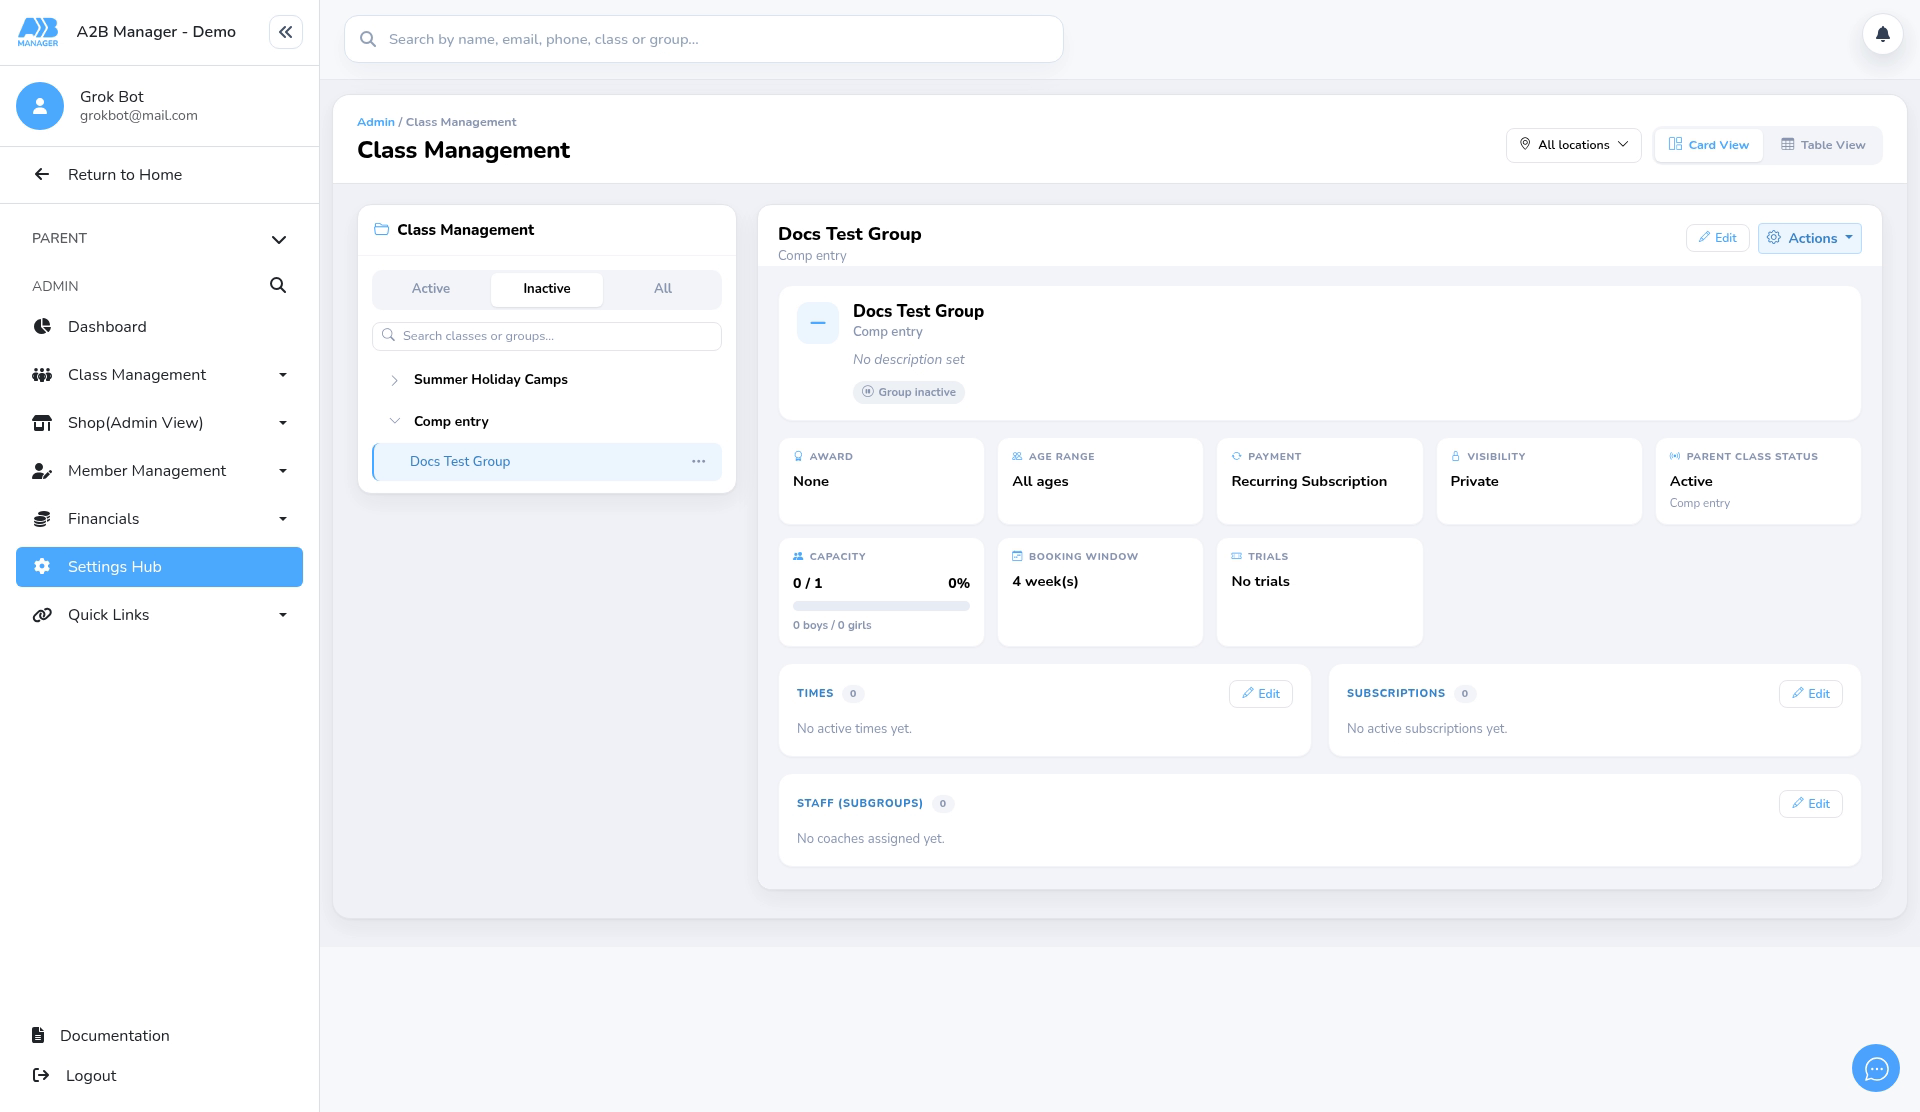
Task: Click the Dashboard pie chart icon
Action: (x=42, y=327)
